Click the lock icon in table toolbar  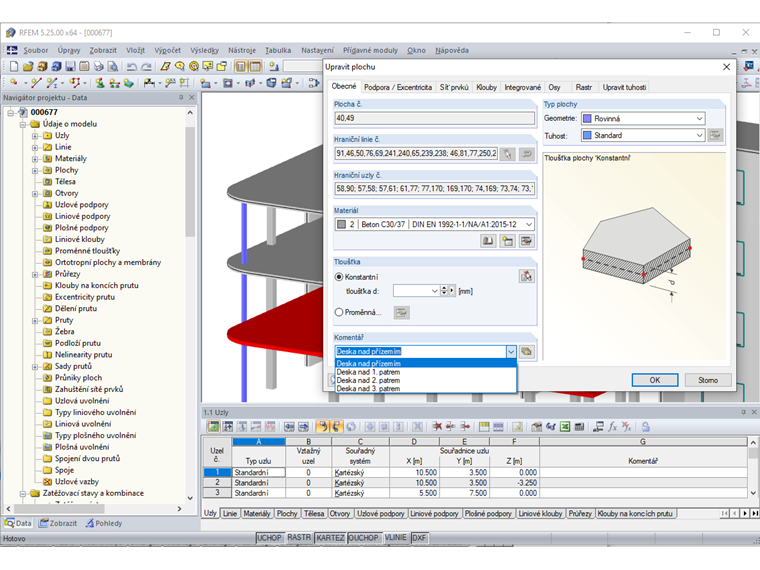[x=646, y=427]
